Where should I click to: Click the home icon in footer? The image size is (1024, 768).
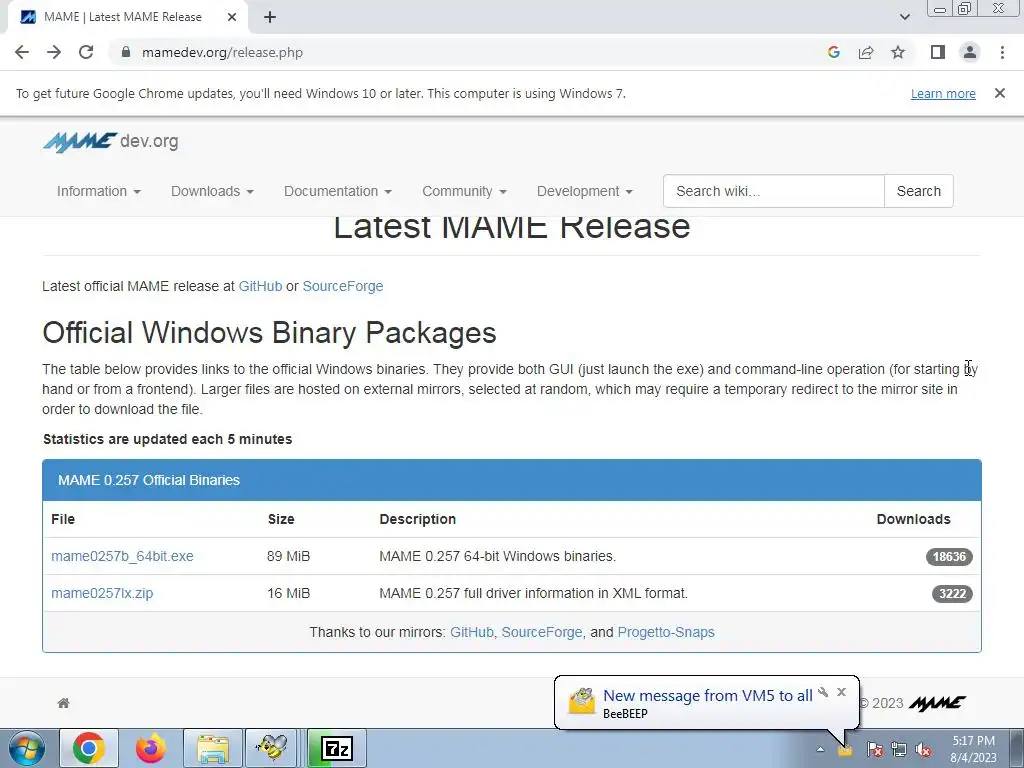[x=63, y=703]
